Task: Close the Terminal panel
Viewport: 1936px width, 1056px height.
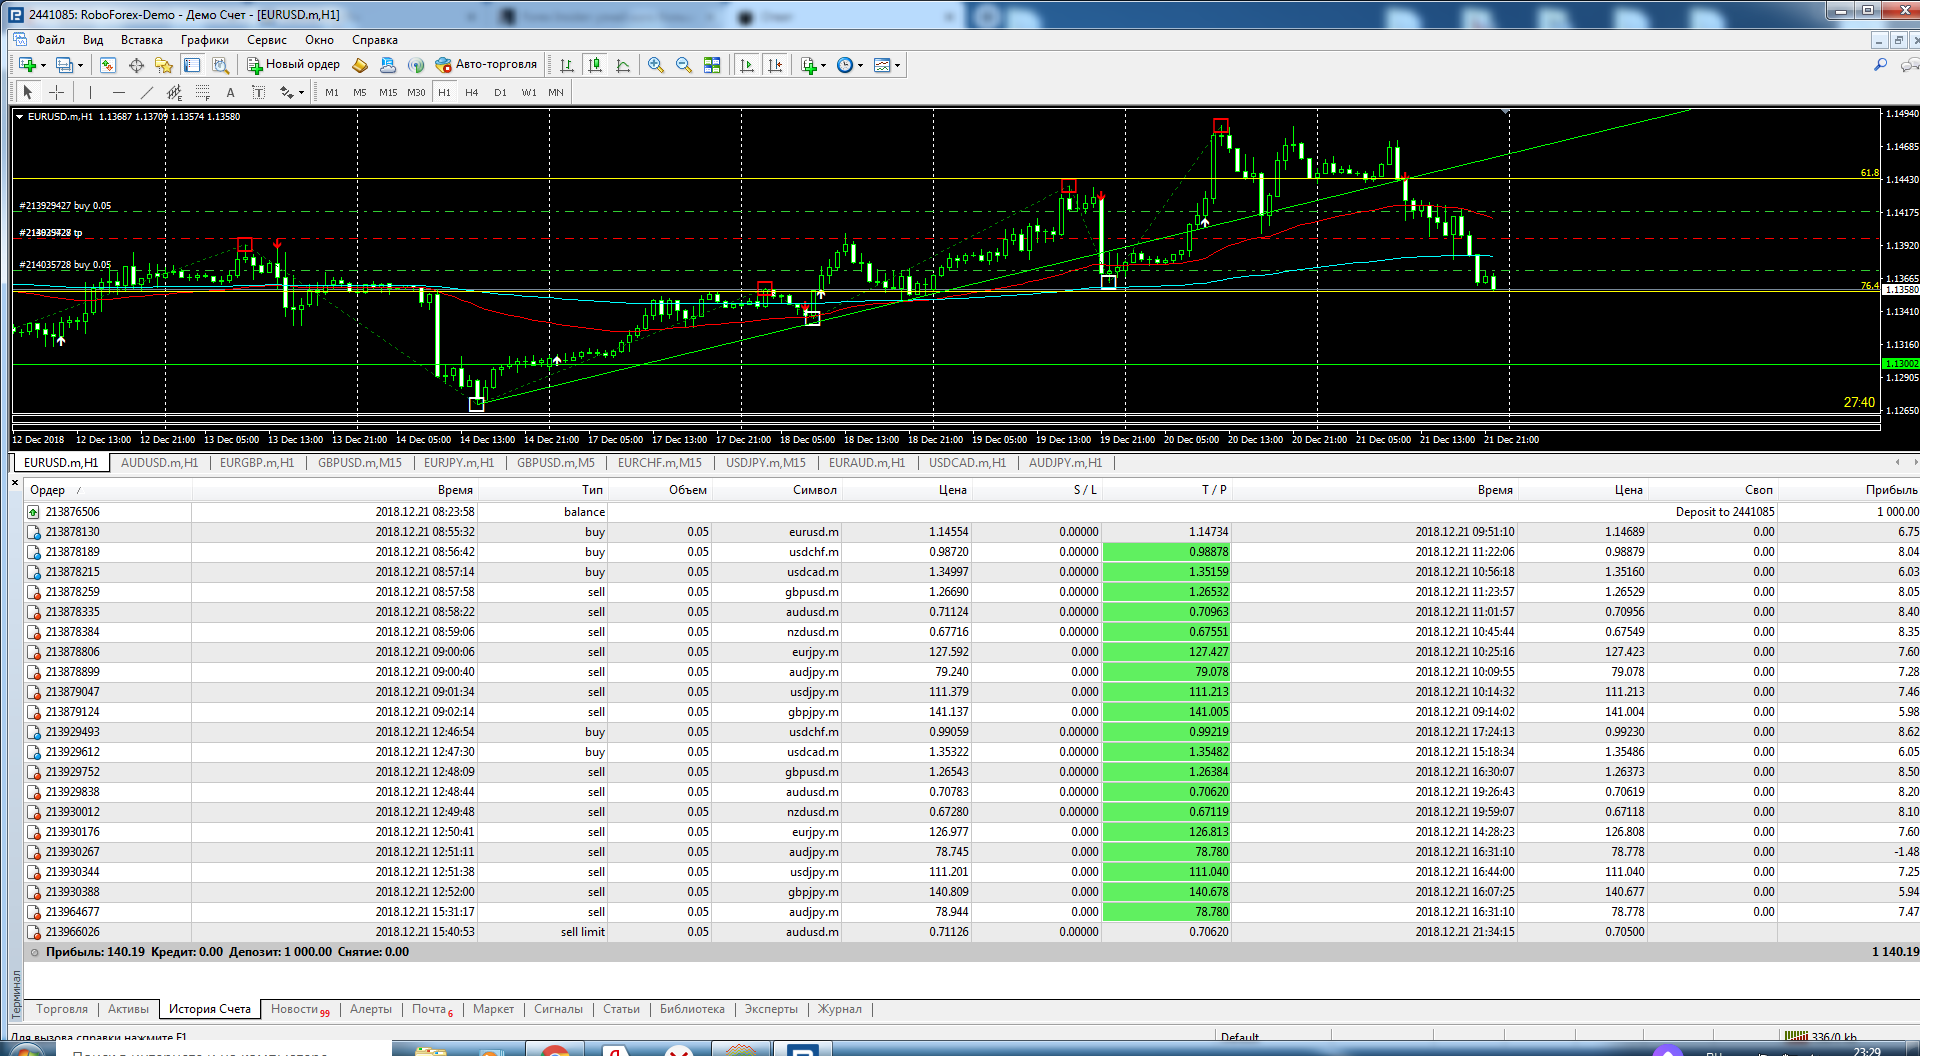Action: (15, 483)
